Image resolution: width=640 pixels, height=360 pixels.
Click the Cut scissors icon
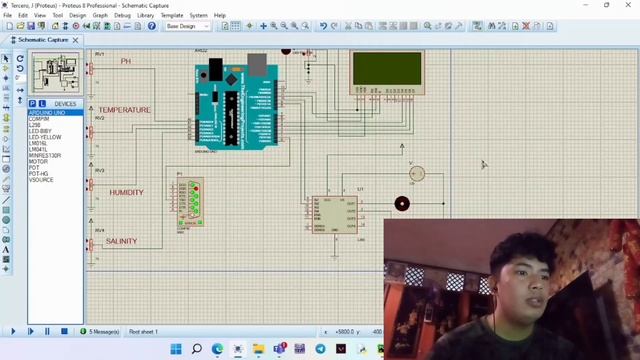pos(348,26)
